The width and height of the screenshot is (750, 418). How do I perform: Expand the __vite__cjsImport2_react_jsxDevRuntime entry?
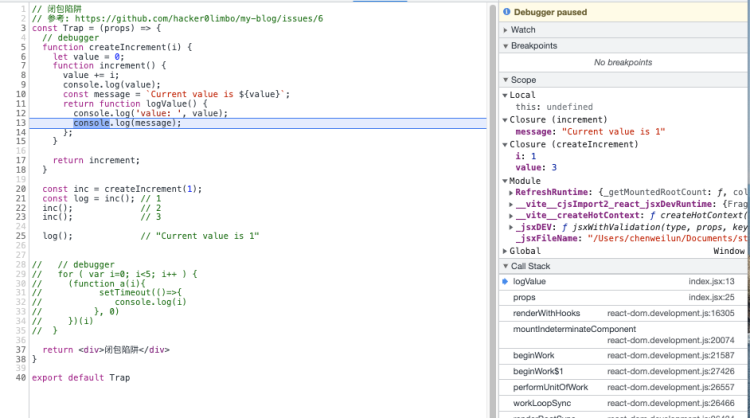pyautogui.click(x=511, y=204)
